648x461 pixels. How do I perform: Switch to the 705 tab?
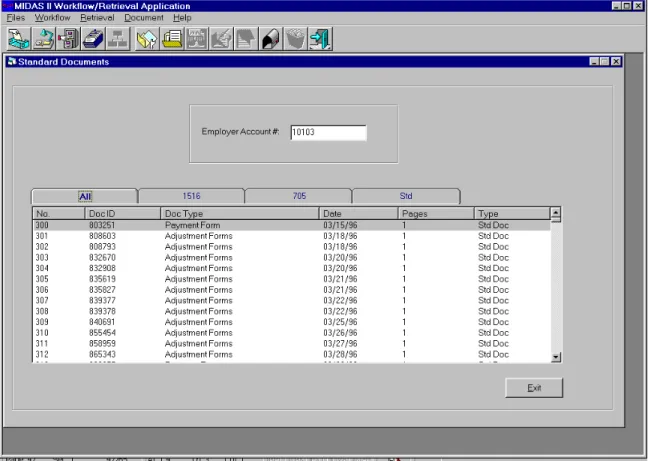[299, 196]
